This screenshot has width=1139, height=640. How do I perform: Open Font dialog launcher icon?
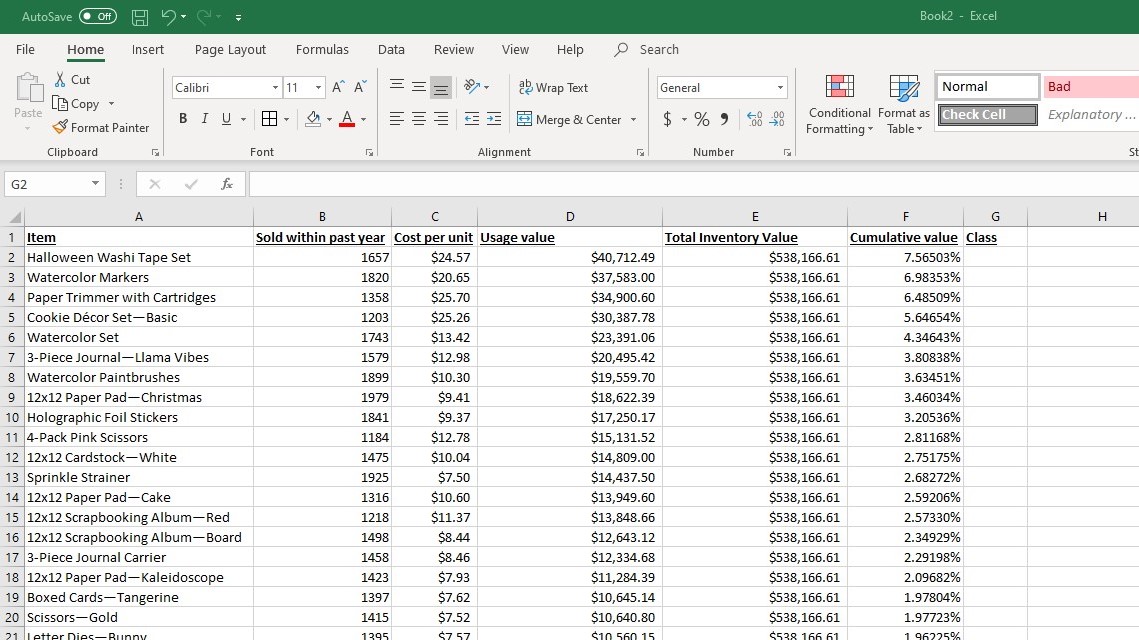(369, 153)
